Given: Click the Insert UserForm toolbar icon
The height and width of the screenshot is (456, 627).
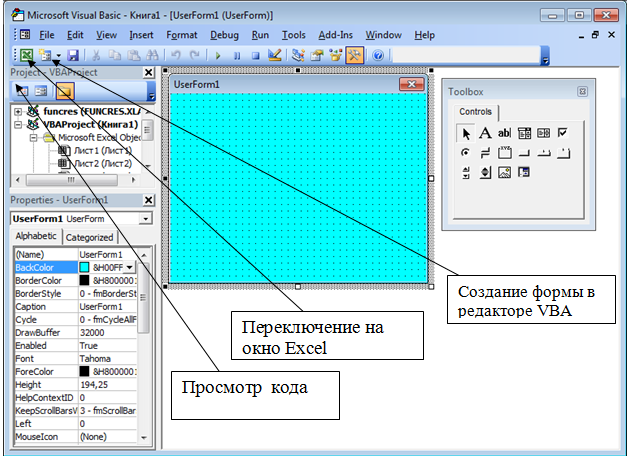Looking at the screenshot, I should 46,56.
